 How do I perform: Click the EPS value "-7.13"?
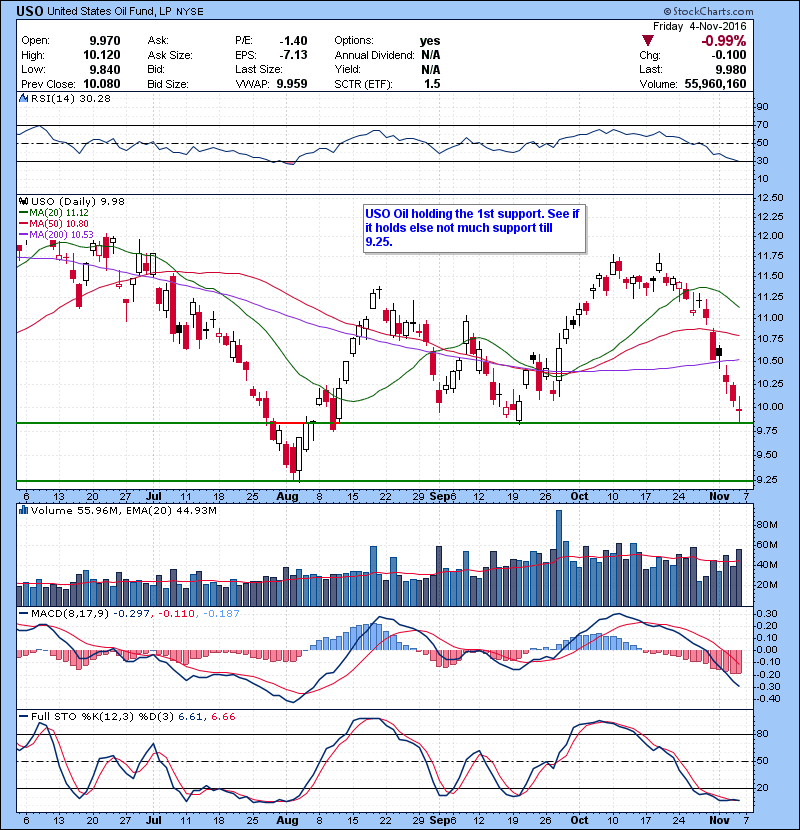[x=293, y=55]
